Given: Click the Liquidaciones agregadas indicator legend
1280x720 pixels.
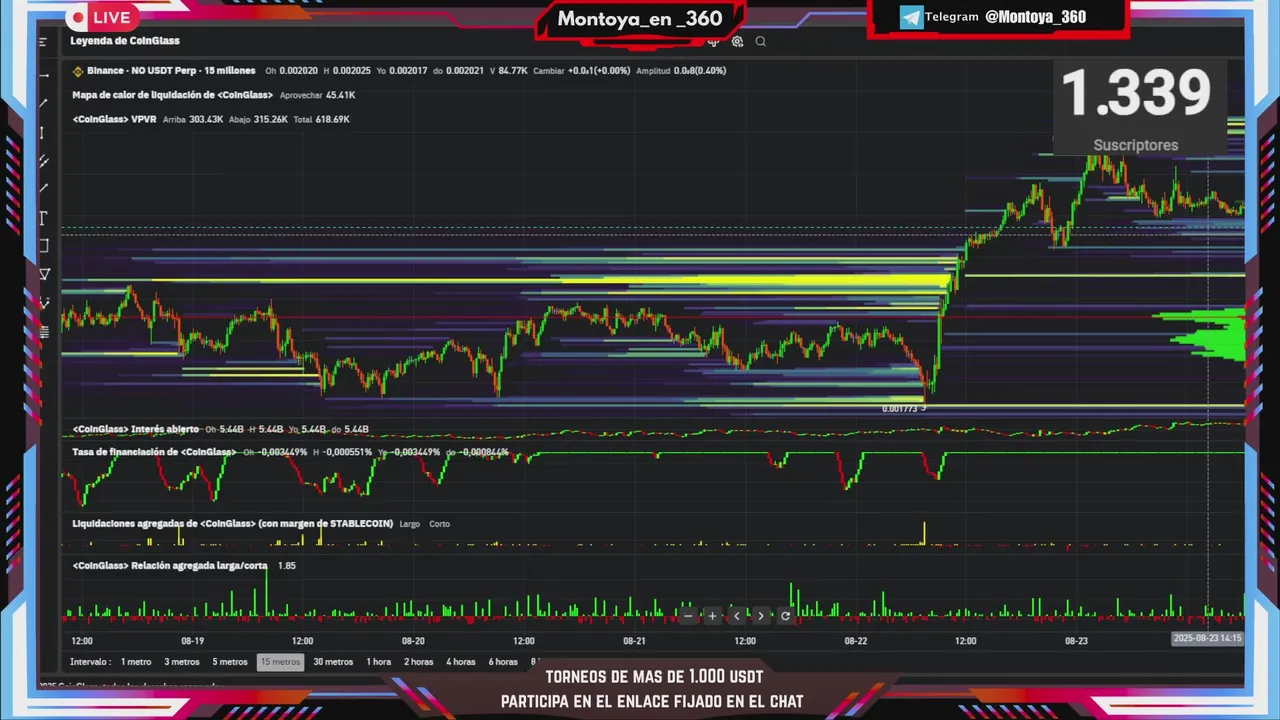Looking at the screenshot, I should (x=232, y=523).
